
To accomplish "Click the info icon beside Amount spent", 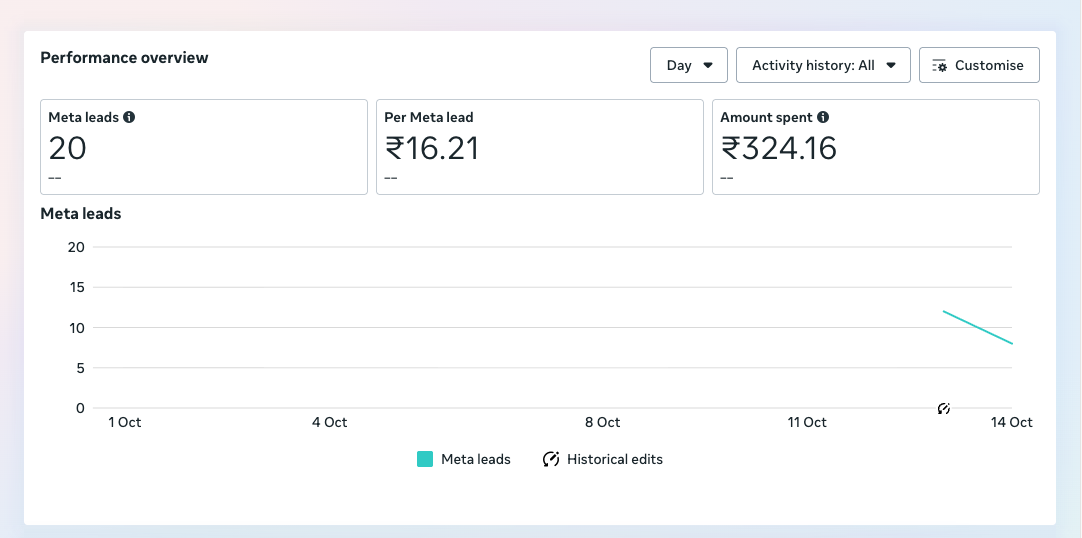I will click(x=822, y=117).
